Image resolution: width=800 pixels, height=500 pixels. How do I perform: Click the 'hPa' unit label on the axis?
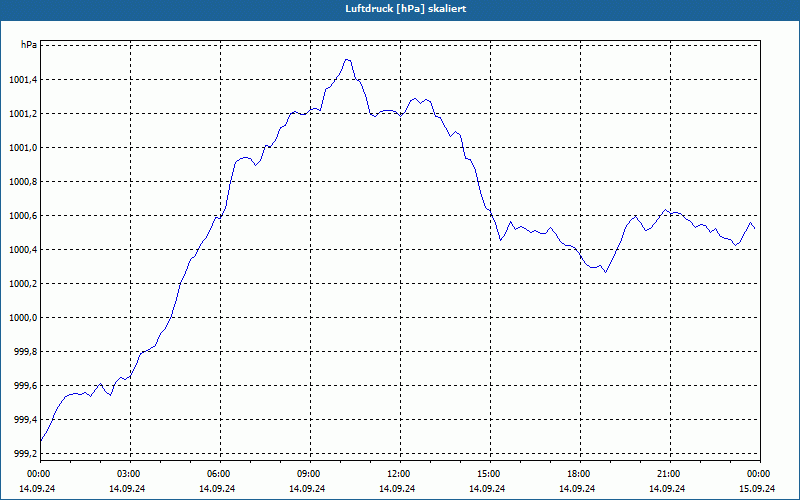pos(29,45)
